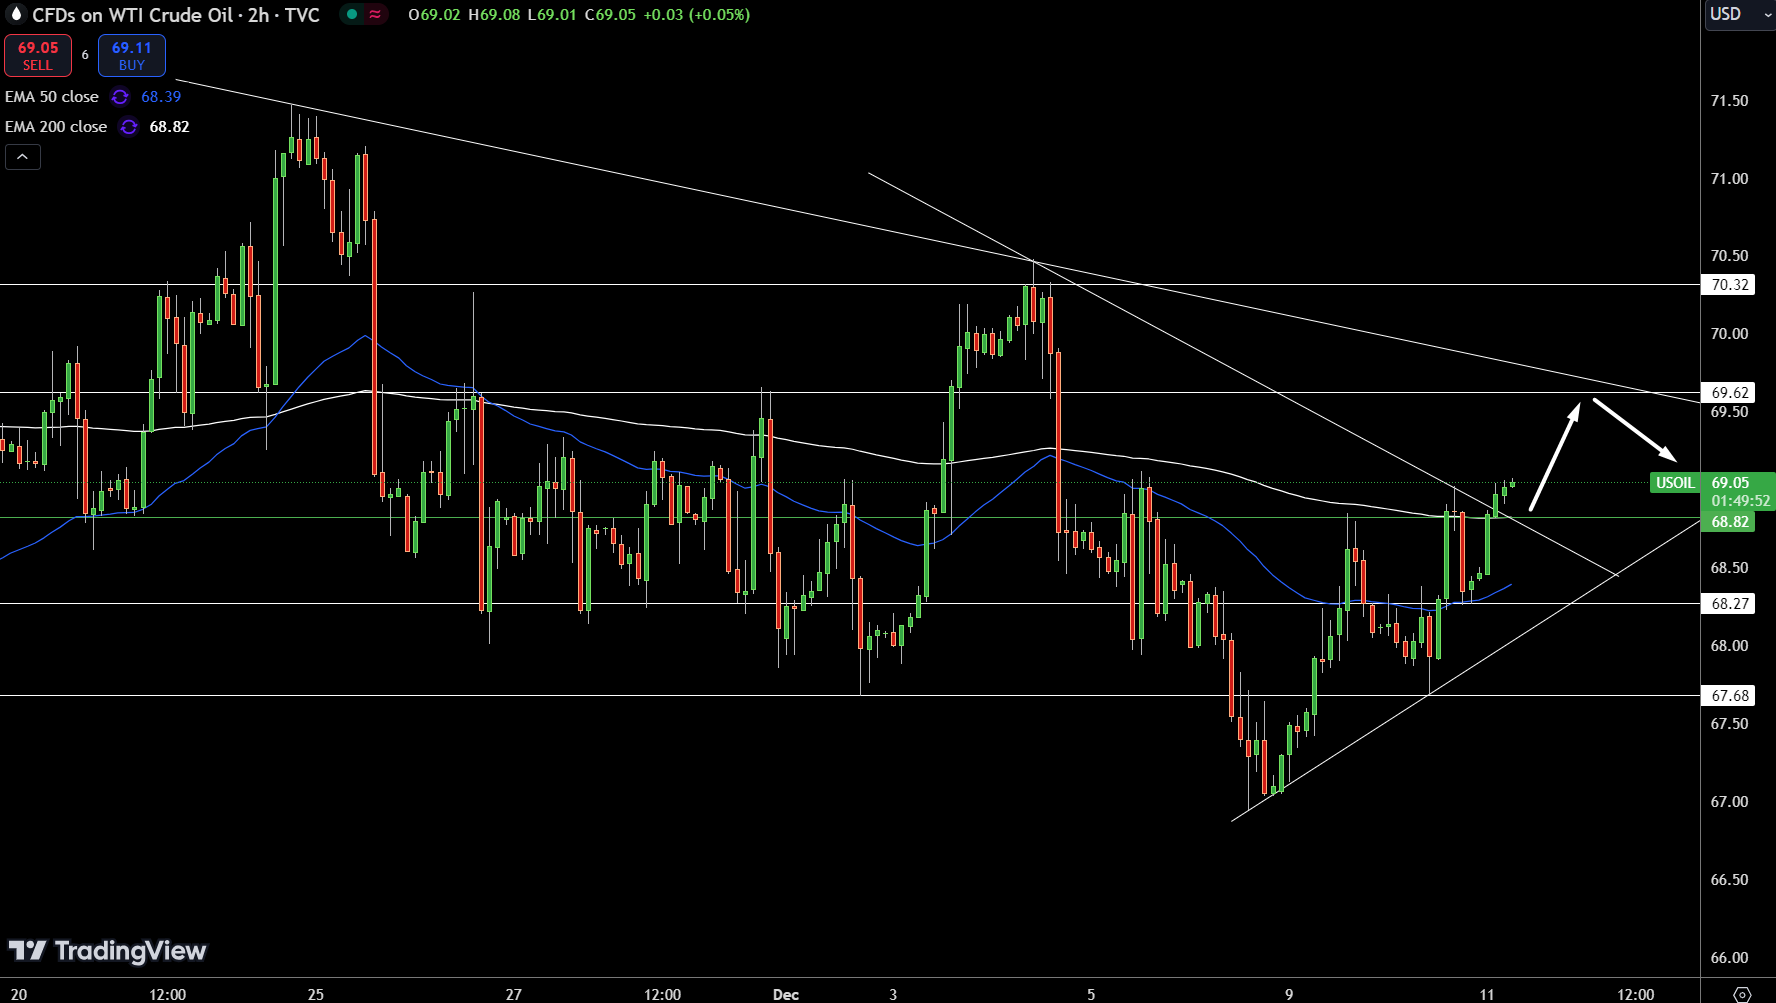Select the 67.68 horizontal line price label
This screenshot has width=1776, height=1003.
[1730, 696]
